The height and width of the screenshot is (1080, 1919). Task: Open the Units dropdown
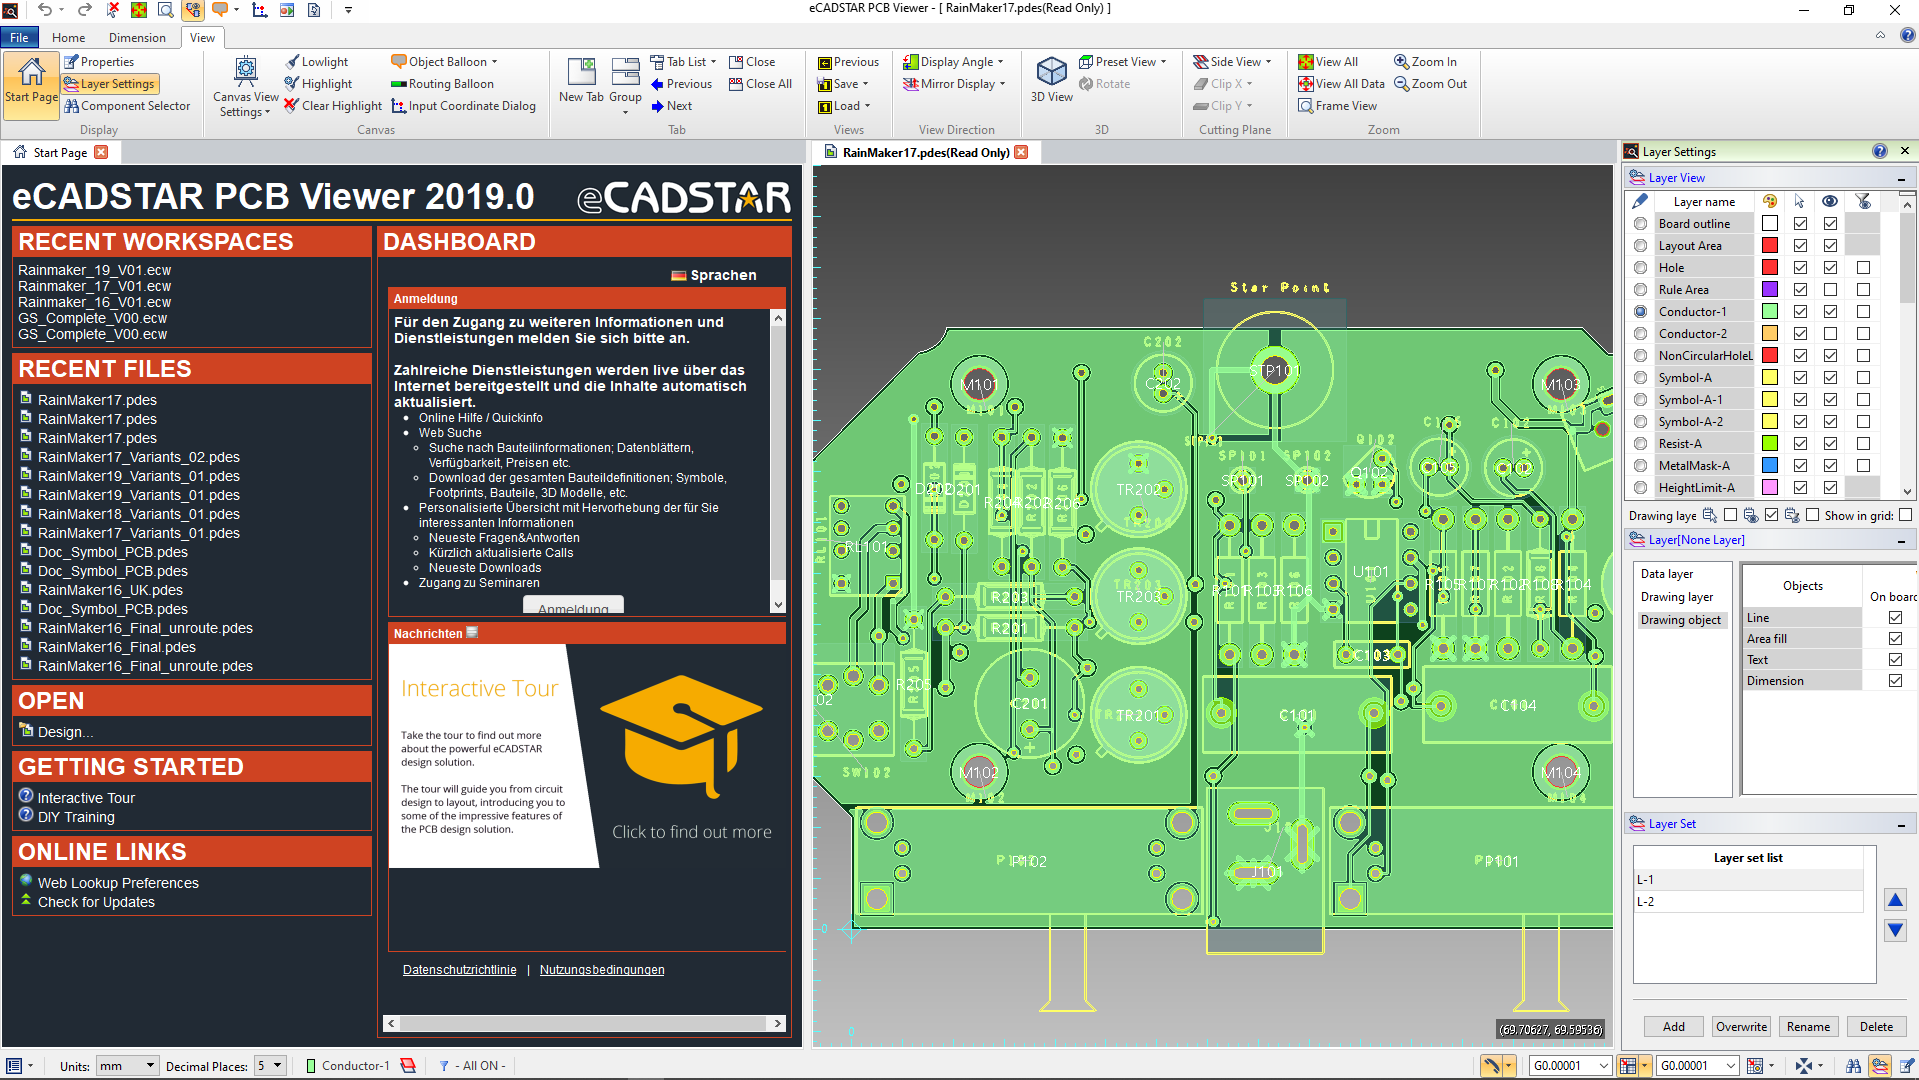click(x=126, y=1066)
